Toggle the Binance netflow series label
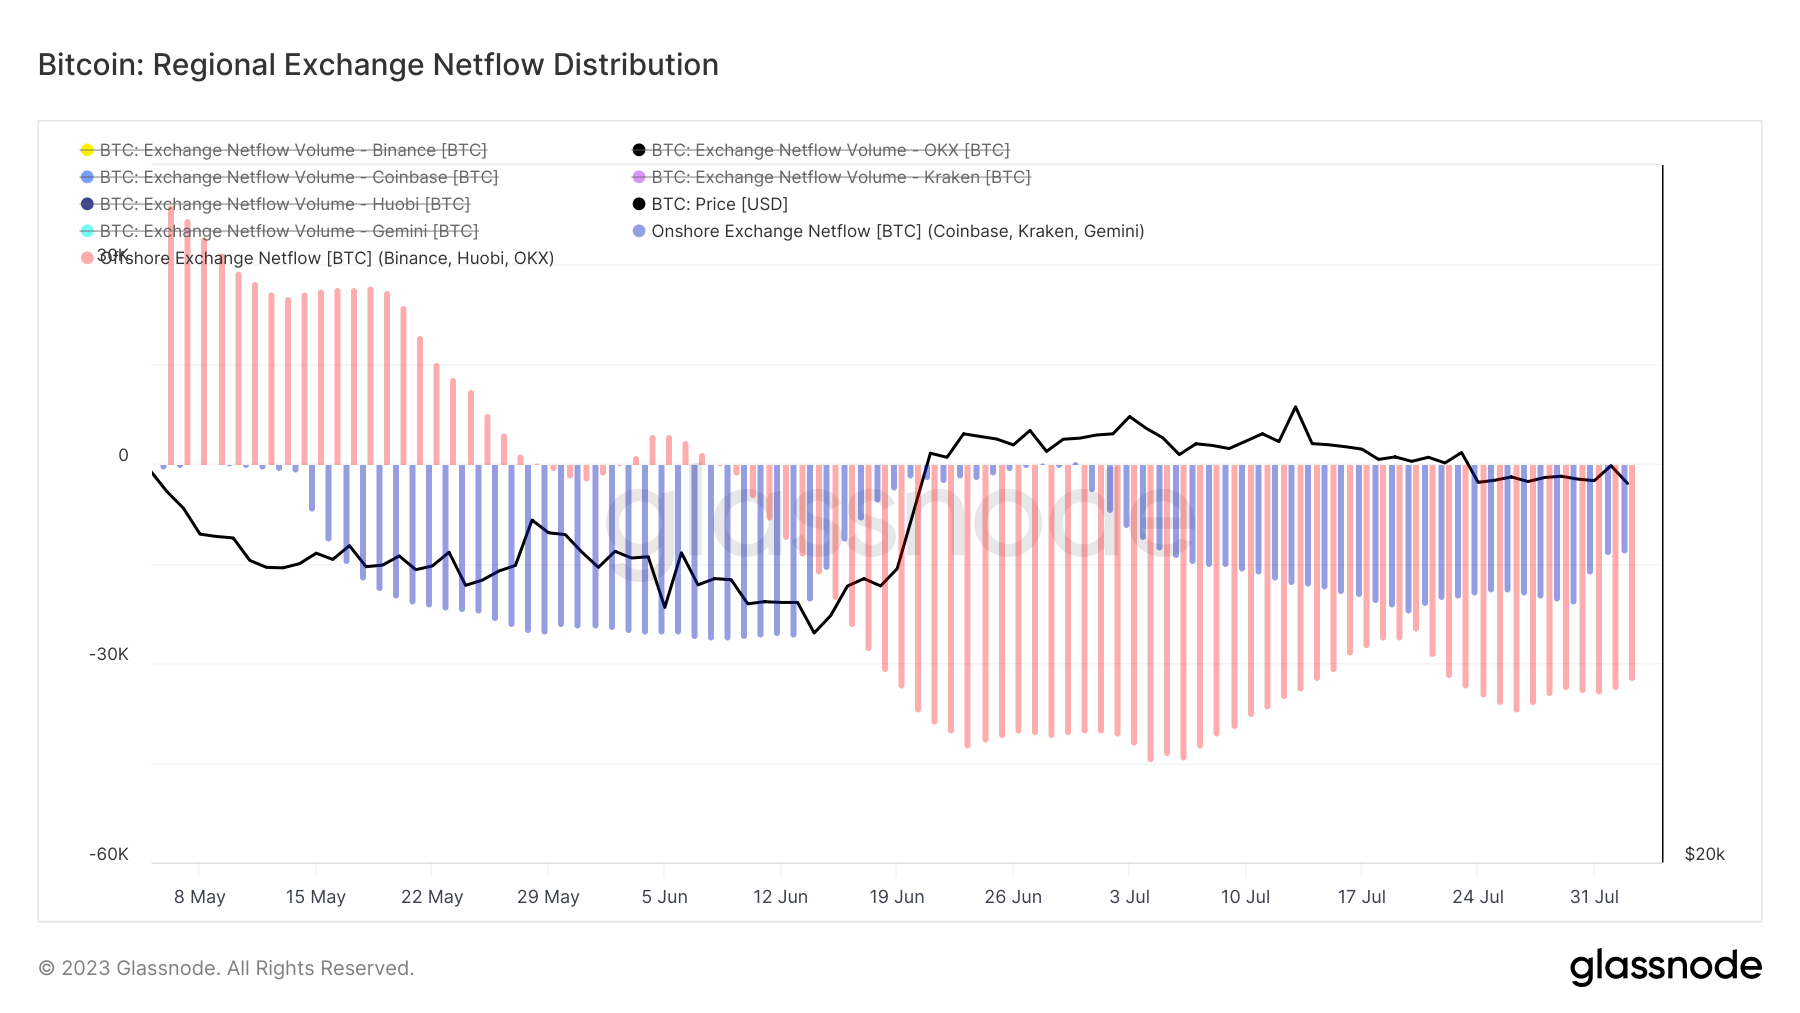Image resolution: width=1800 pixels, height=1013 pixels. coord(293,150)
